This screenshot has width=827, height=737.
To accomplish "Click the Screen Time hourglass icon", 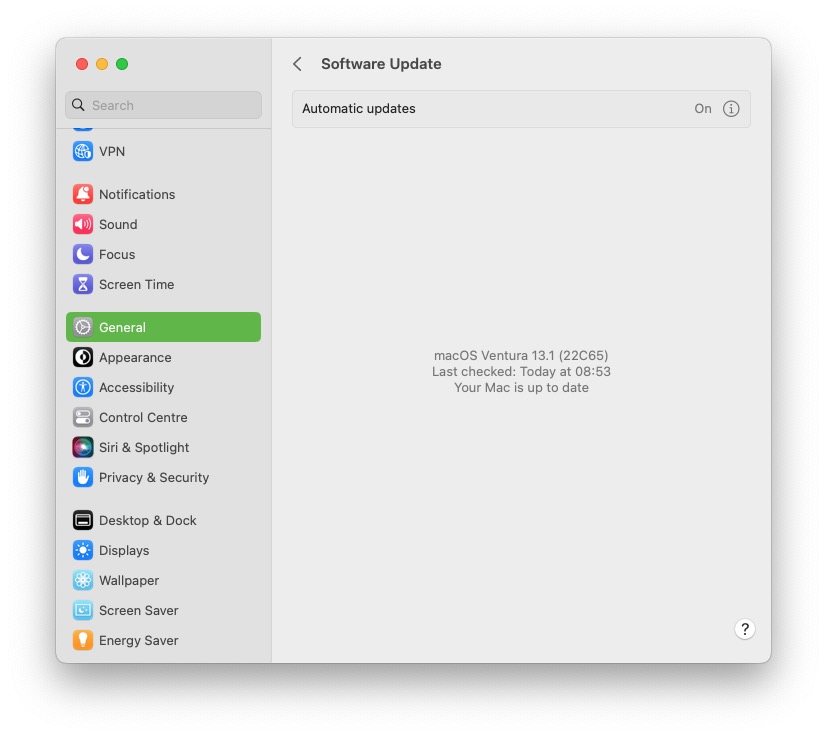I will (x=83, y=284).
